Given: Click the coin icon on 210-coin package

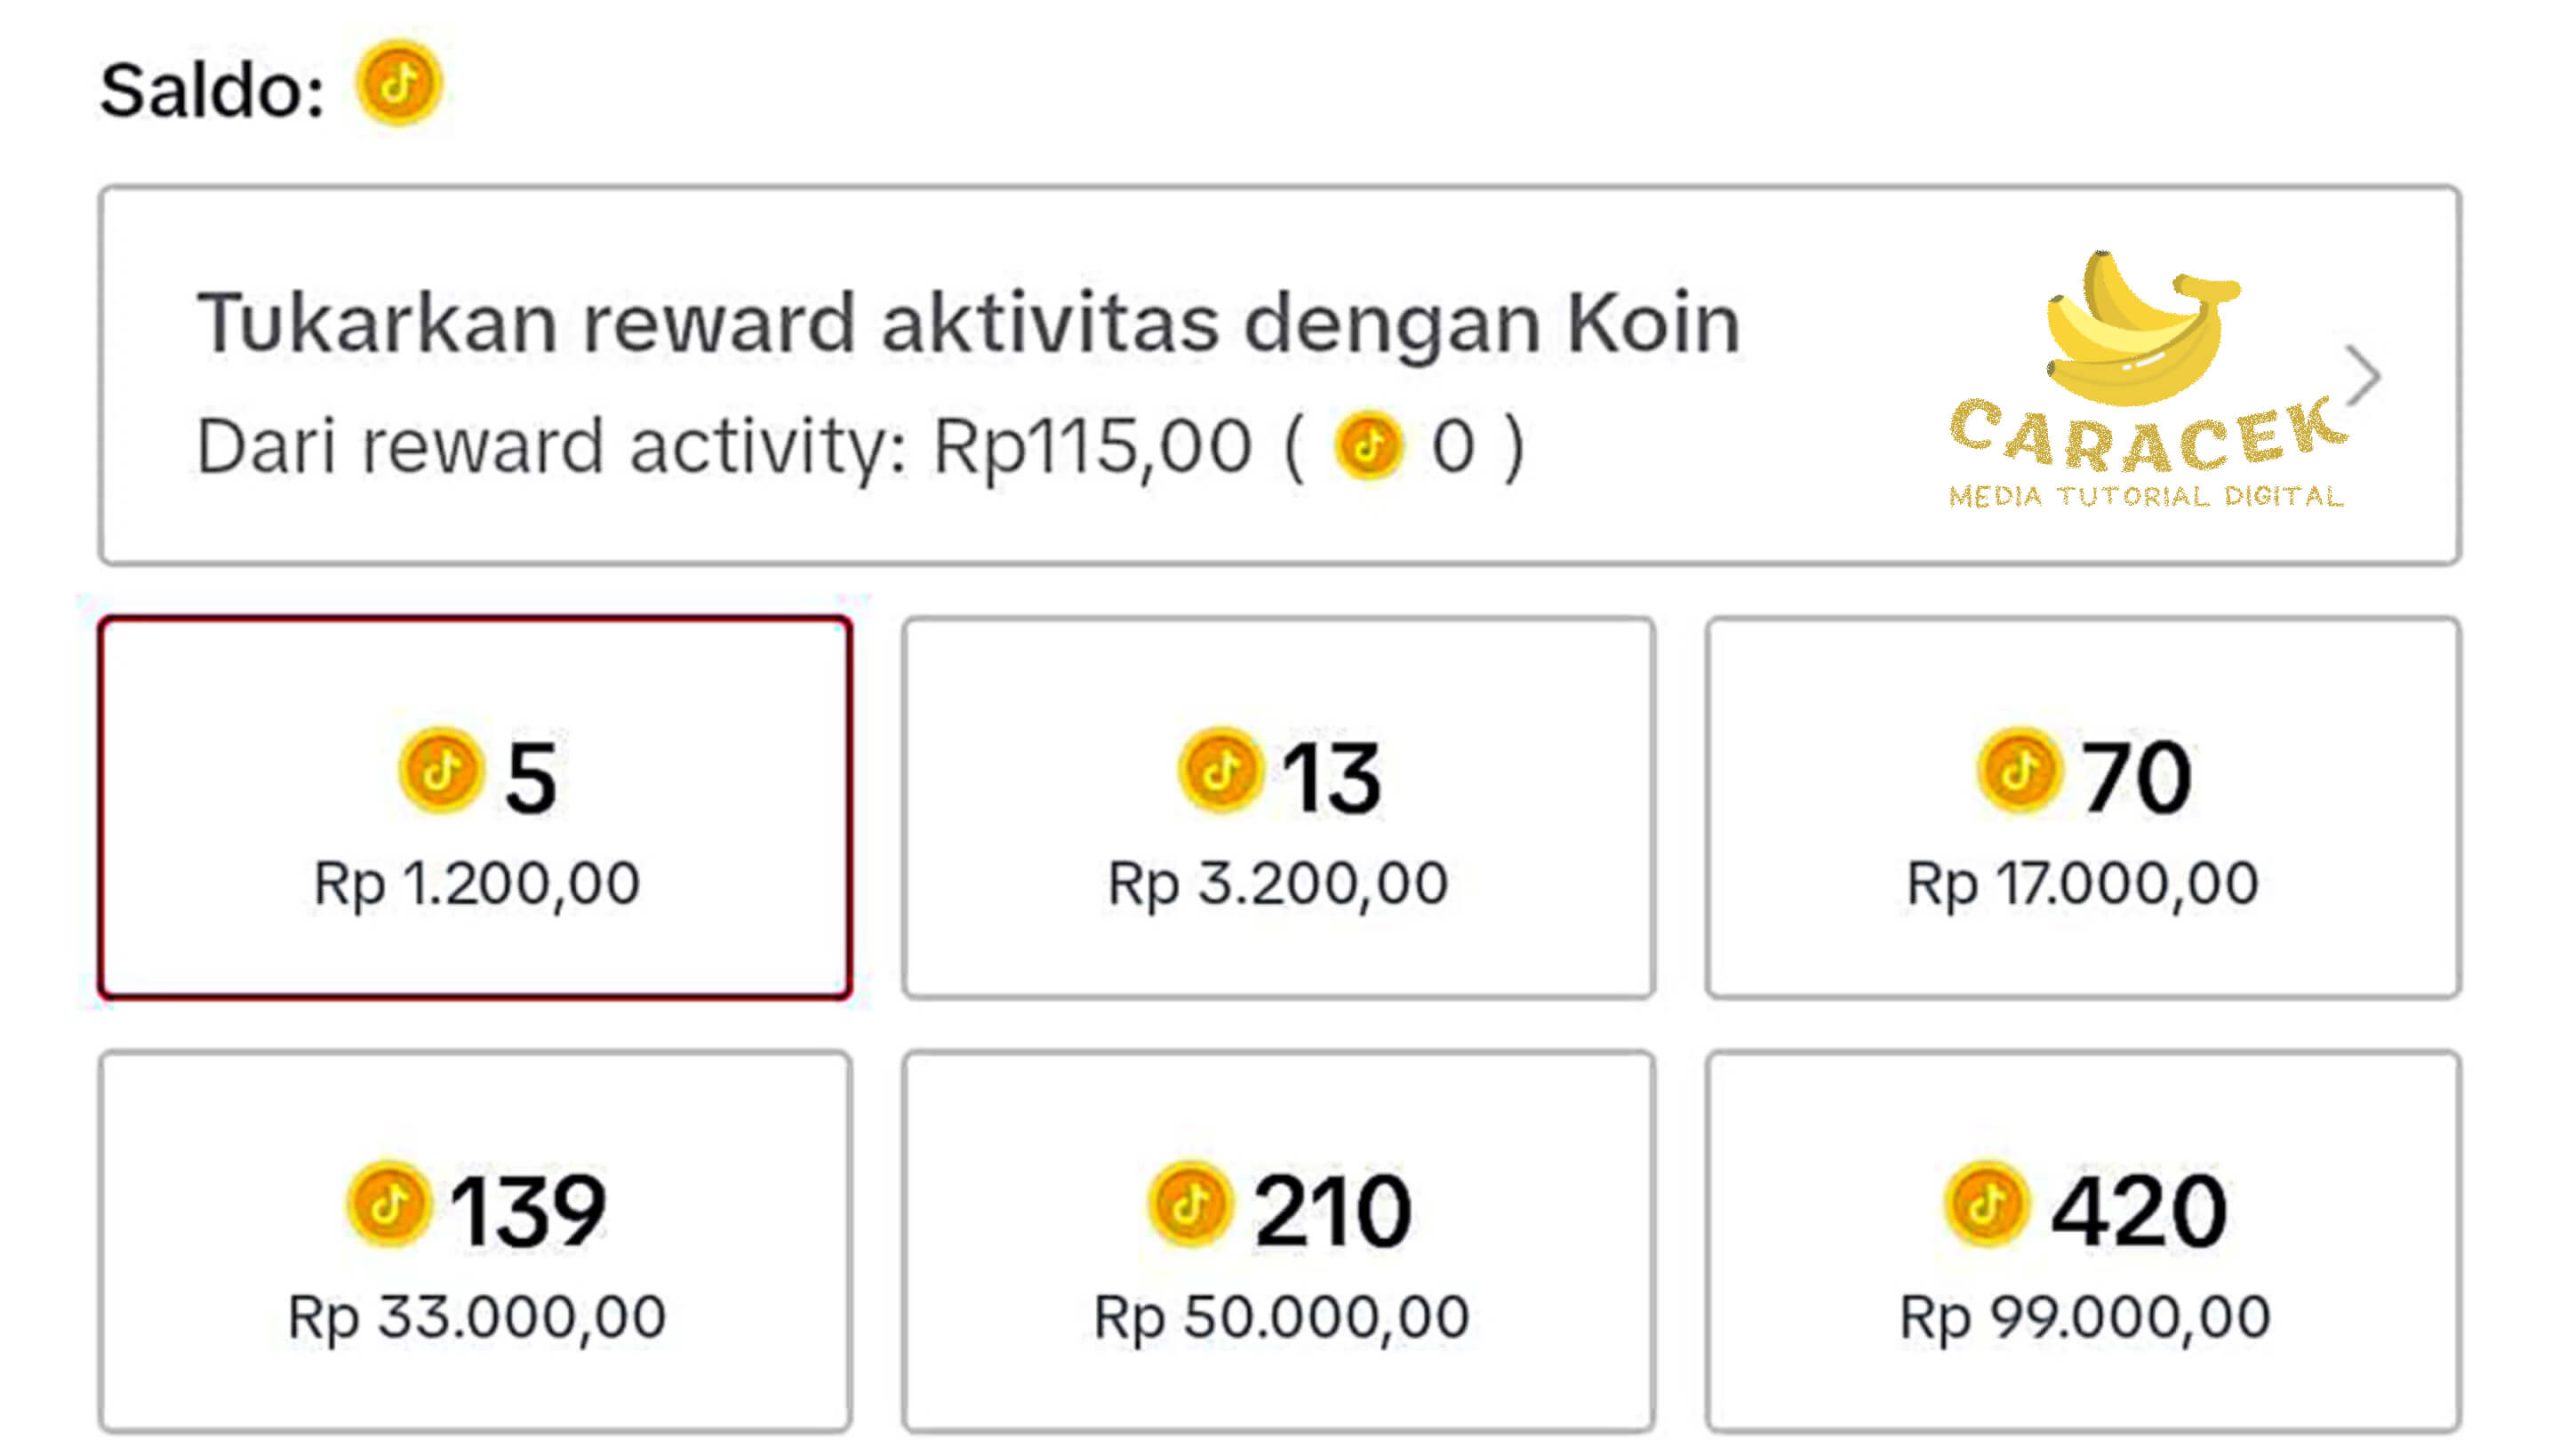Looking at the screenshot, I should point(1189,1204).
